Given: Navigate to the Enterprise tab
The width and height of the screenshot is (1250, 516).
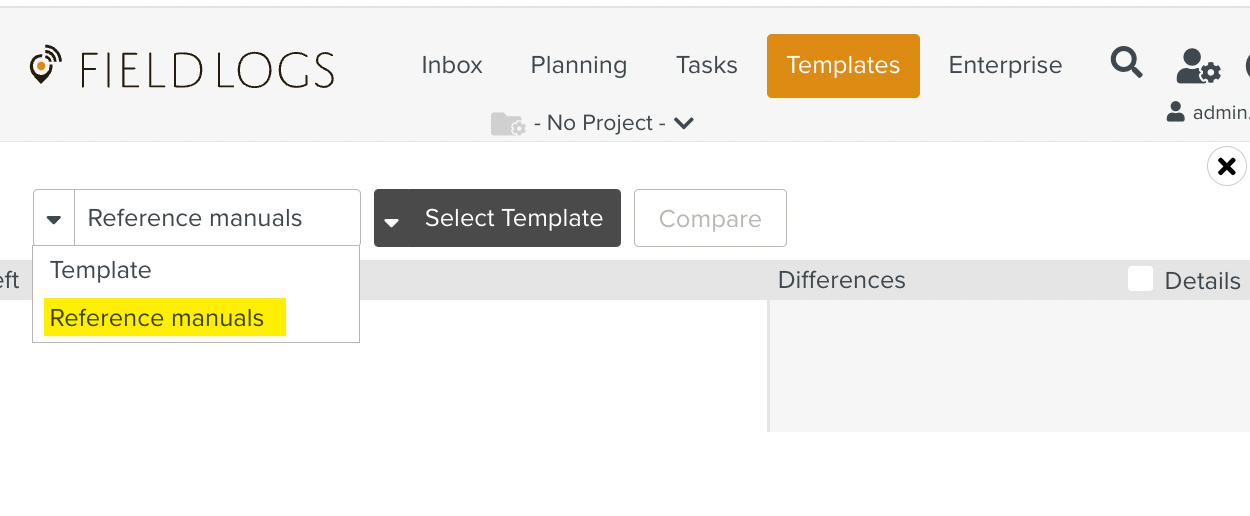Looking at the screenshot, I should click(1005, 66).
